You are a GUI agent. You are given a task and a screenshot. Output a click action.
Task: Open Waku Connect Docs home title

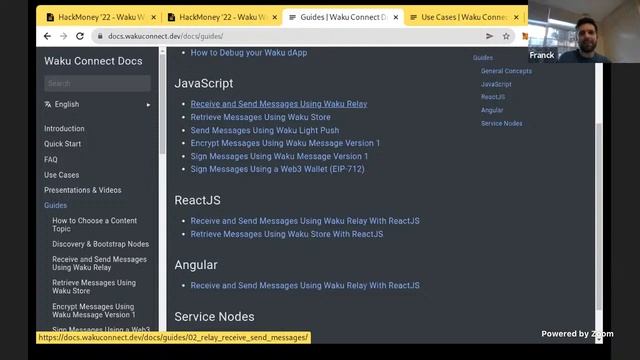pos(93,61)
